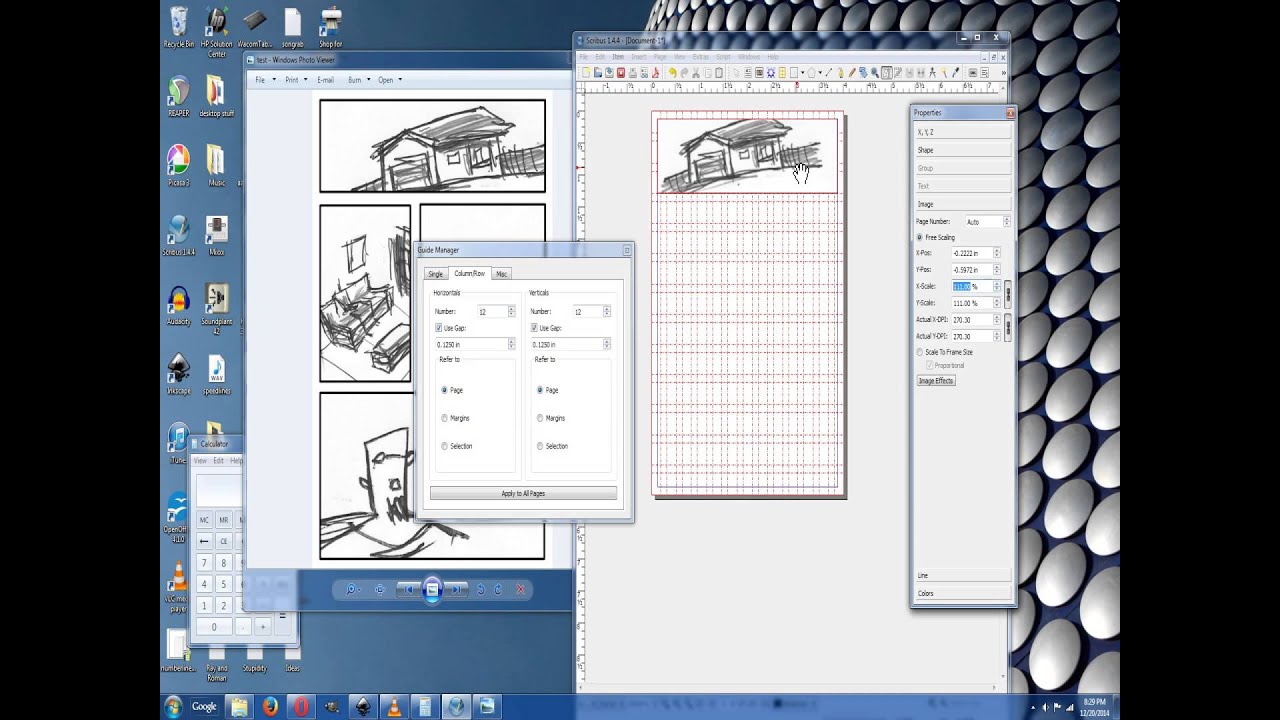Click E-mail in Photo Viewer toolbar
Image resolution: width=1280 pixels, height=720 pixels.
coord(325,80)
